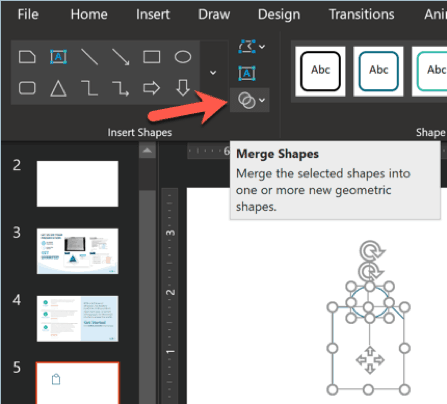Choose the elbow connector shape
The height and width of the screenshot is (404, 447).
pyautogui.click(x=90, y=88)
